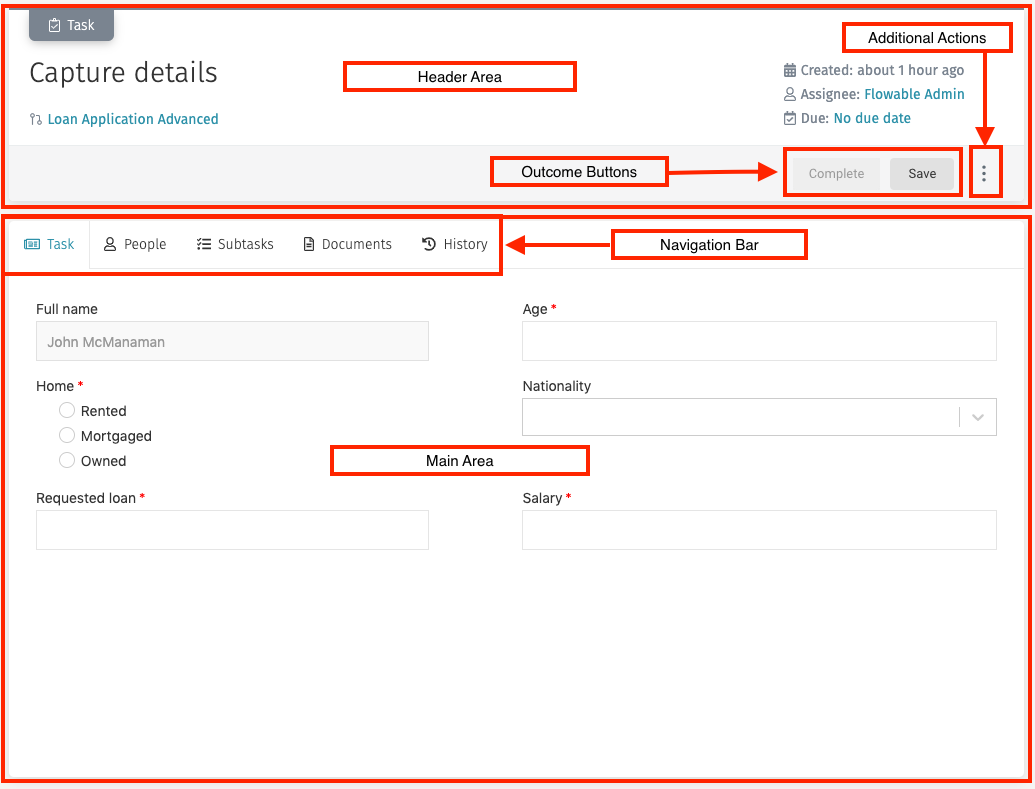The width and height of the screenshot is (1035, 789).
Task: Open the Additional Actions three-dot menu
Action: point(986,171)
